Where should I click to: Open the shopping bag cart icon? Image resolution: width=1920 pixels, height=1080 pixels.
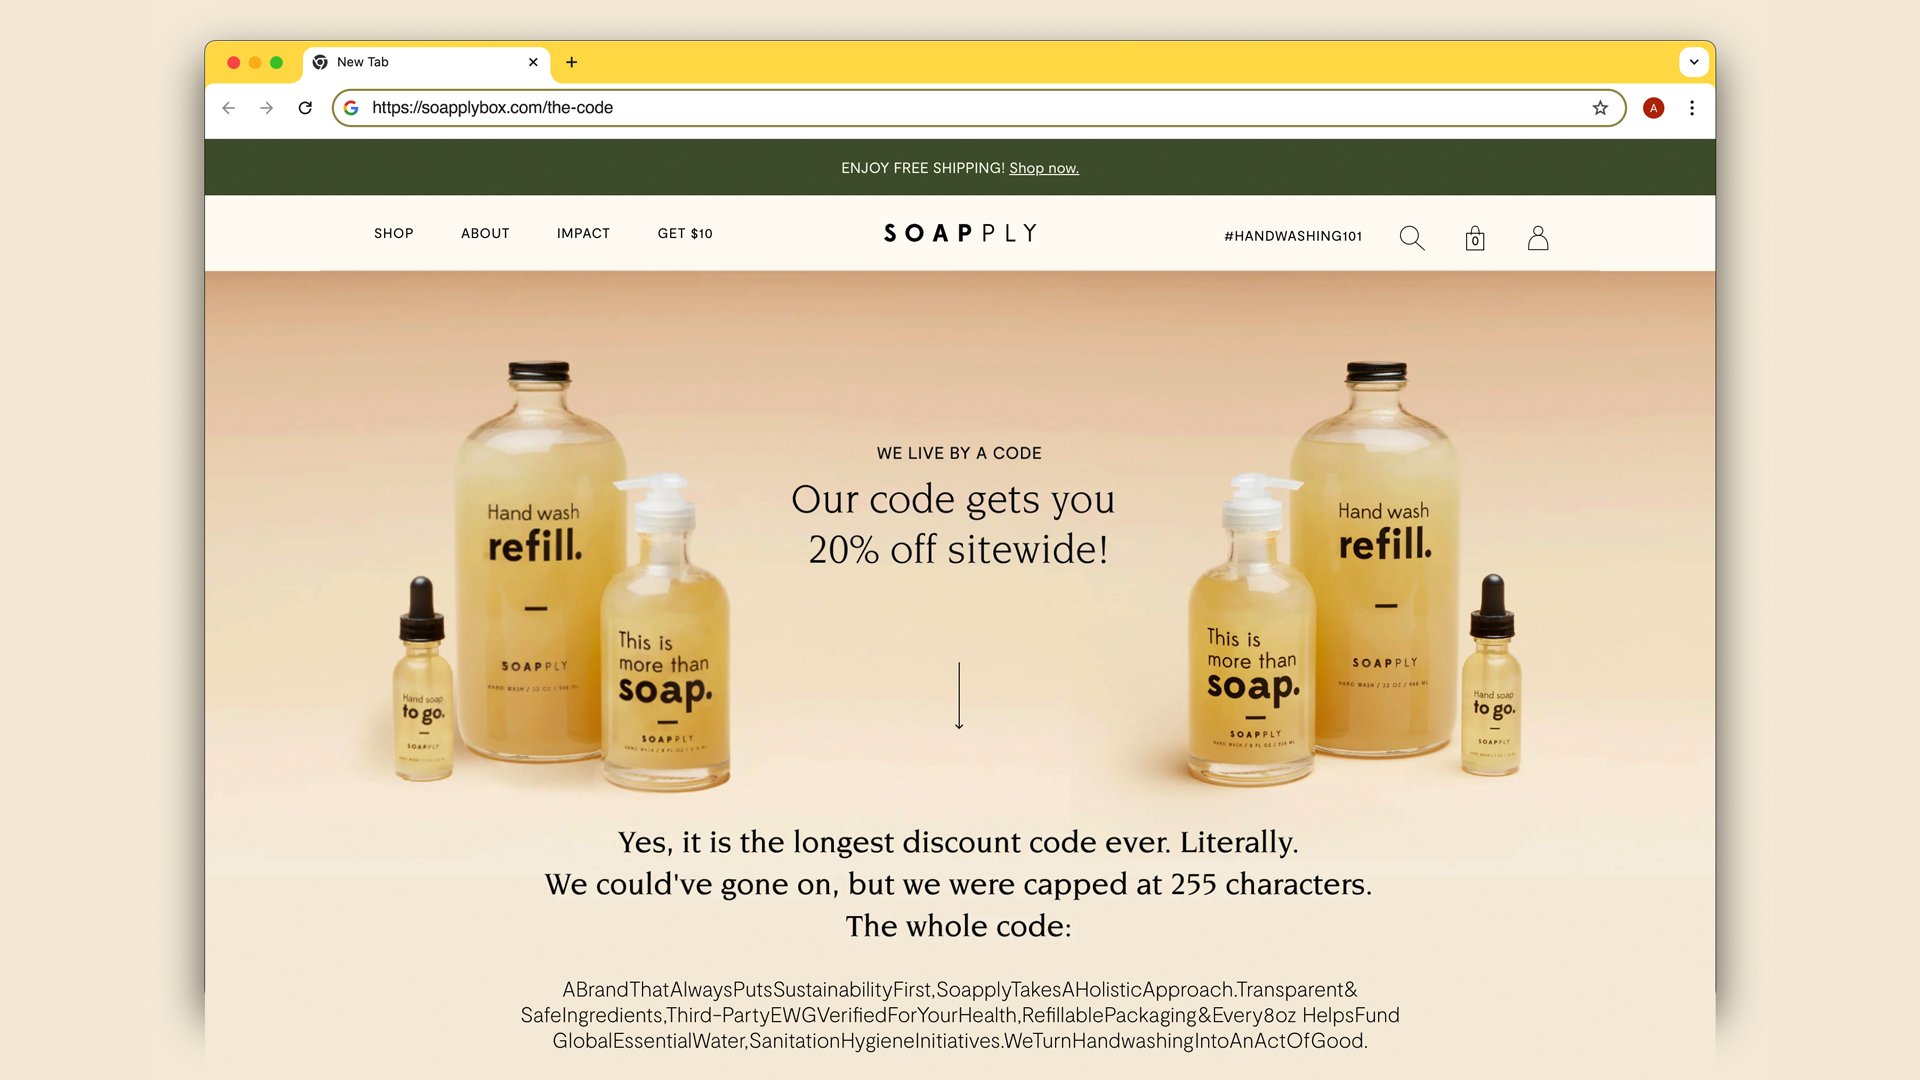(1475, 238)
